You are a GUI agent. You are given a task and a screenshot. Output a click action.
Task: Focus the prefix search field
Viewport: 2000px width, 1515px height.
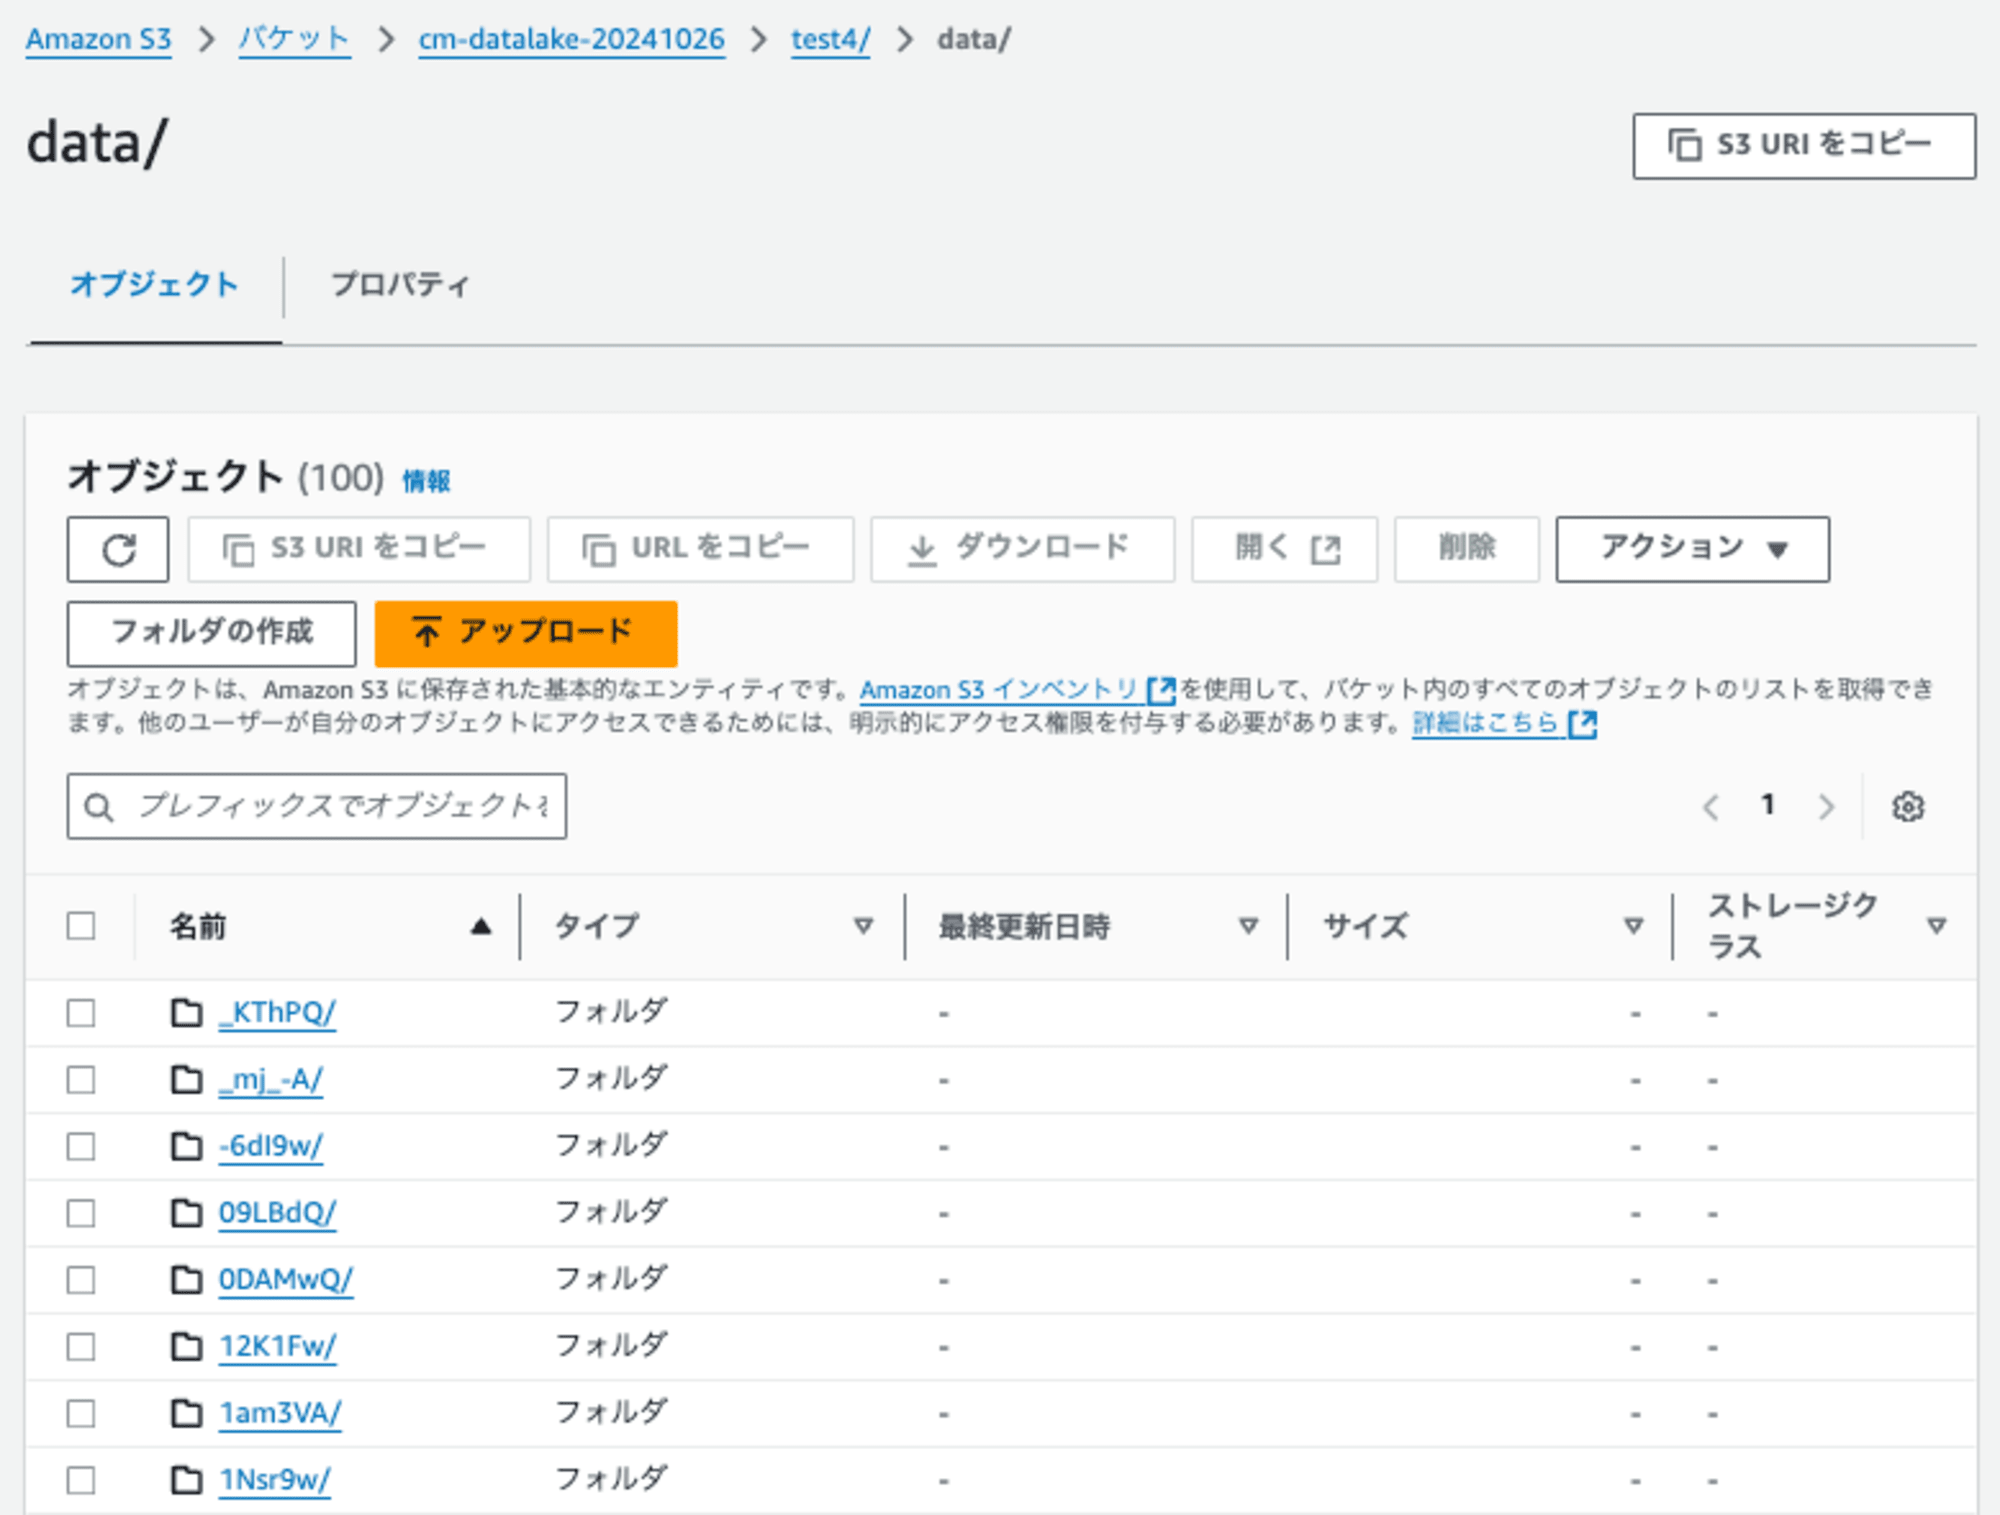(317, 806)
